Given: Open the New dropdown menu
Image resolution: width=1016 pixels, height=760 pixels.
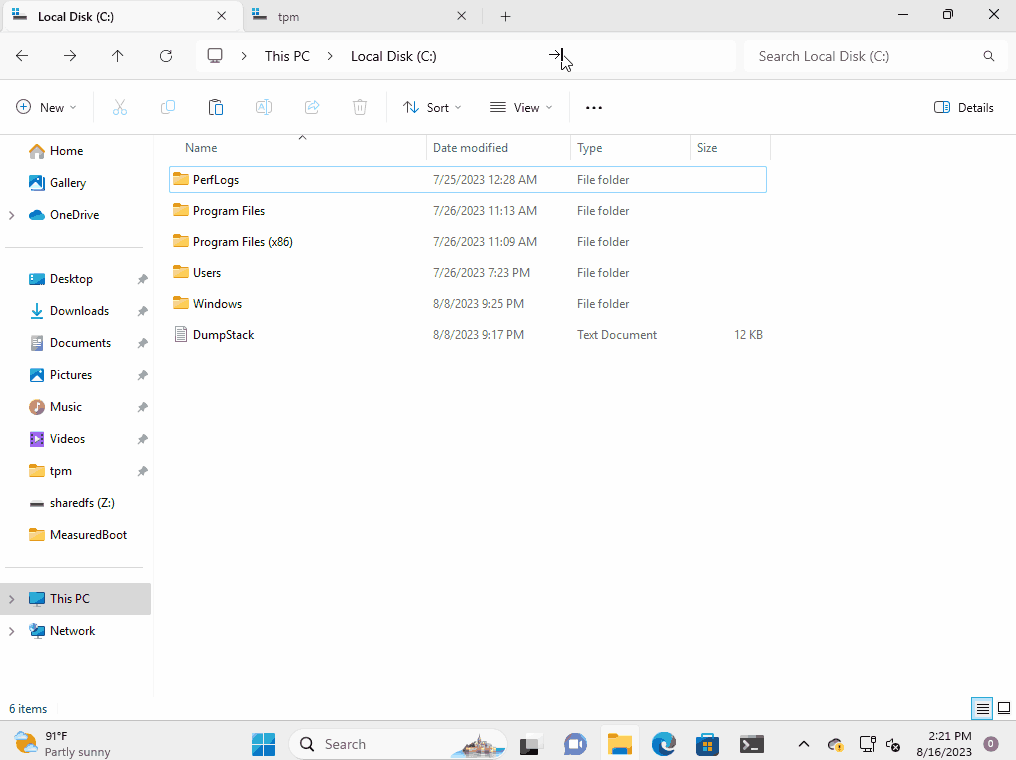Looking at the screenshot, I should click(46, 108).
